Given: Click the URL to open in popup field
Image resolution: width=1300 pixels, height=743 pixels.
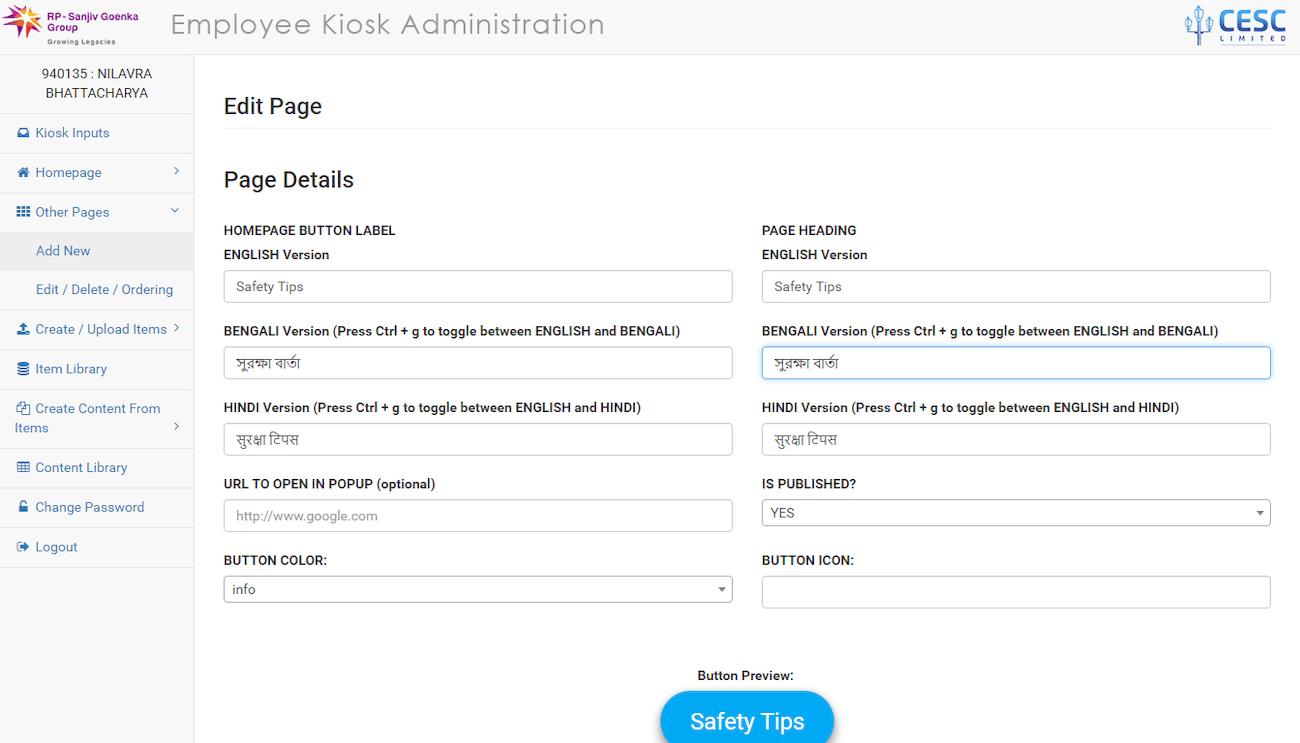Looking at the screenshot, I should (x=477, y=516).
